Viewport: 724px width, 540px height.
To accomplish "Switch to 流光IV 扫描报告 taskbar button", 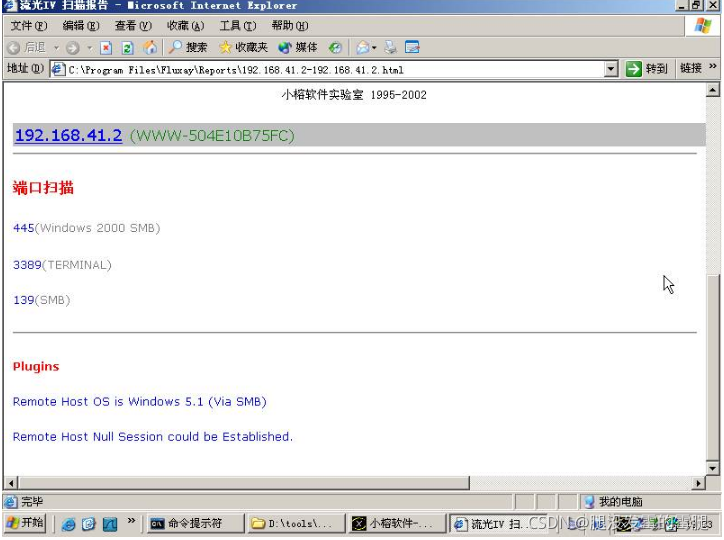I will click(x=497, y=523).
